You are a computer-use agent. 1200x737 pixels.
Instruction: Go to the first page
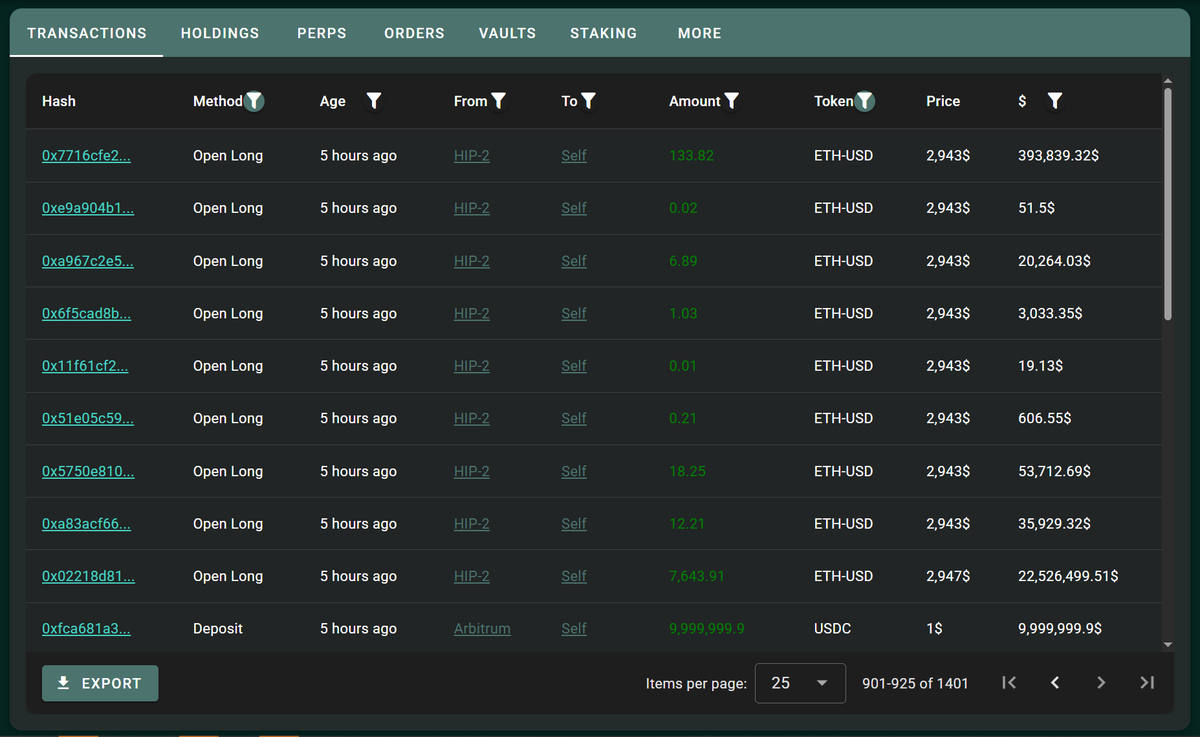(x=1009, y=683)
